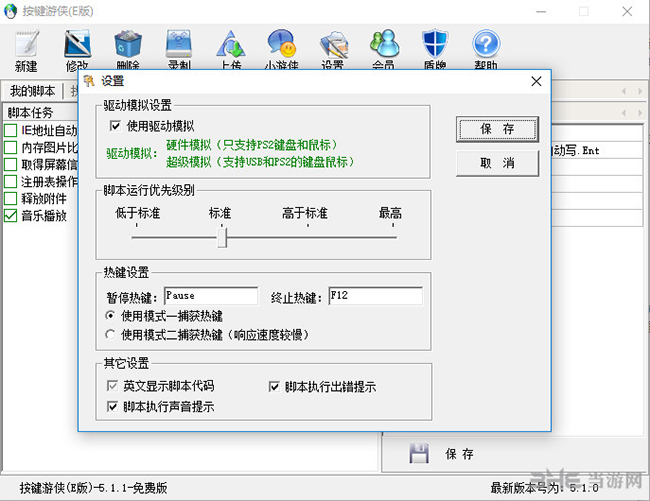Click the 终止热键 input field
Image resolution: width=650 pixels, height=501 pixels.
coord(376,296)
